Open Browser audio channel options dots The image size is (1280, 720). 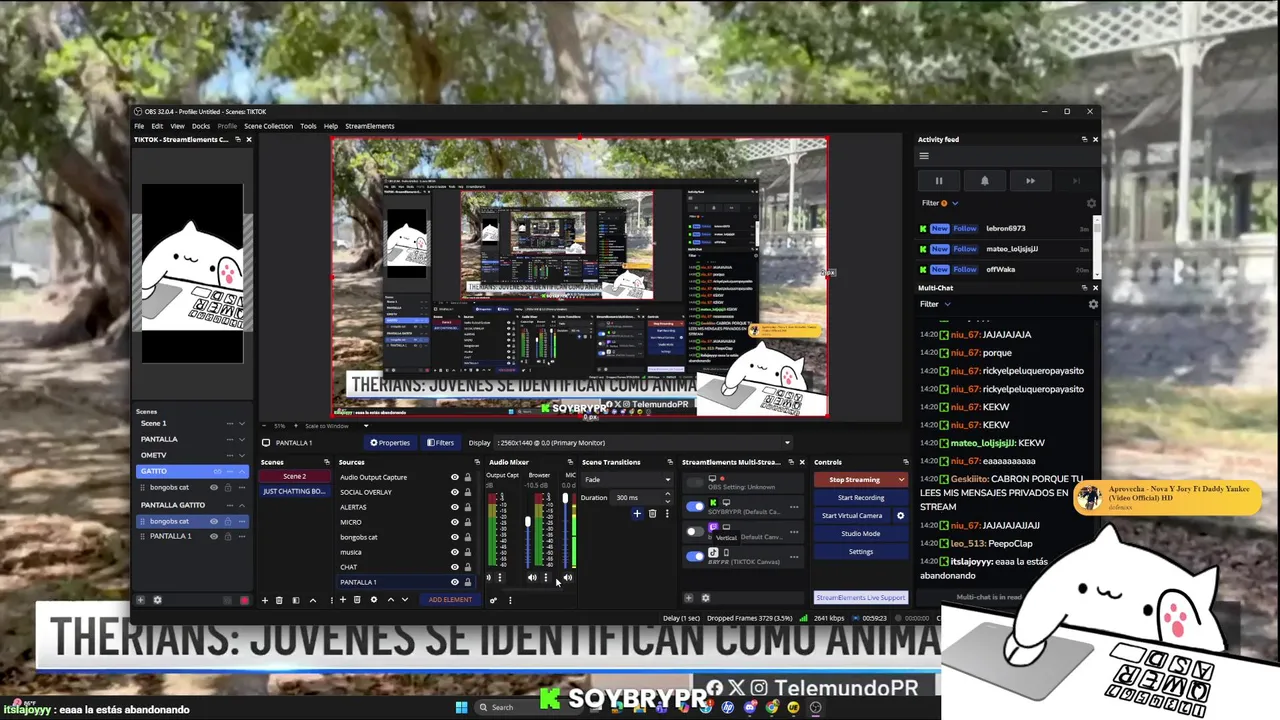tap(545, 577)
